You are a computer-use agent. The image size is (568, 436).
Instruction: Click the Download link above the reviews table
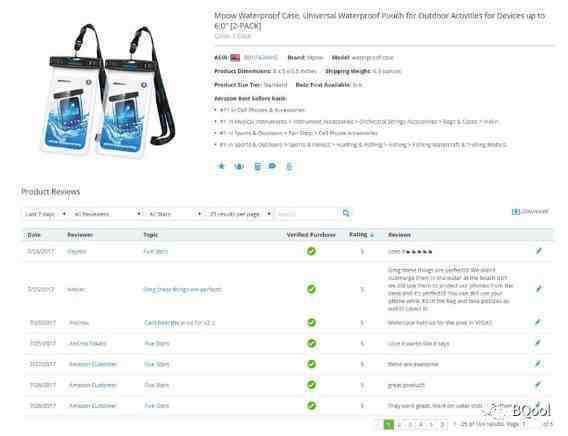[530, 211]
